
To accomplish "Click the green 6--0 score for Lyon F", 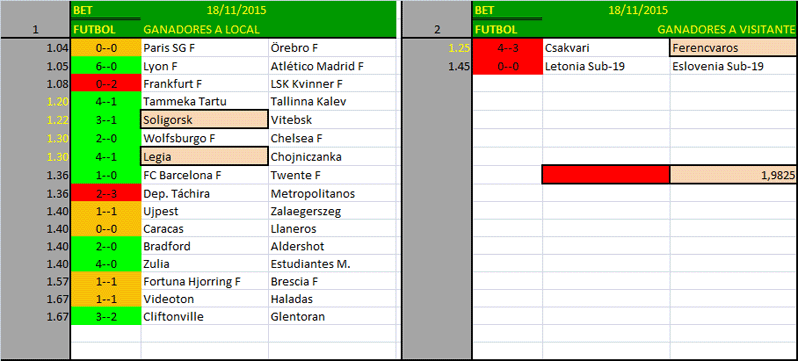I will (x=106, y=66).
